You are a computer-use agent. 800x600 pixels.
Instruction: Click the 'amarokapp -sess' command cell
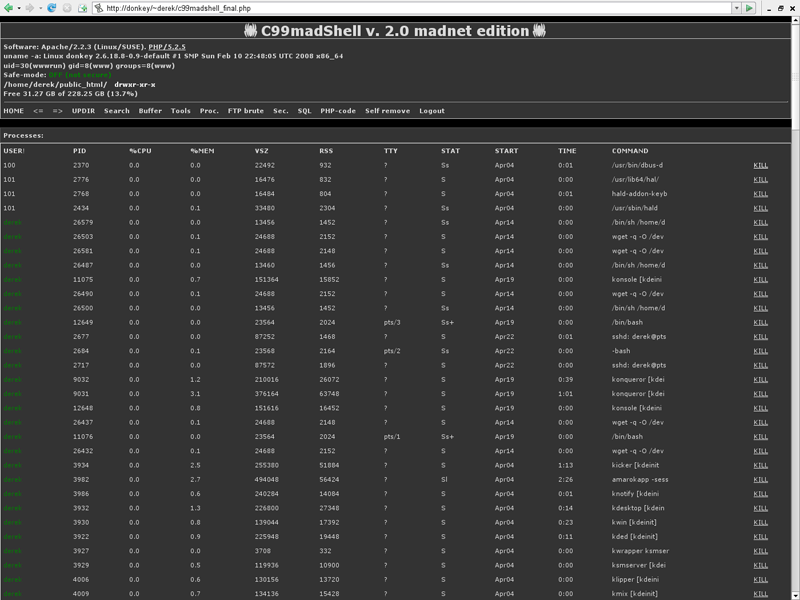[x=640, y=480]
